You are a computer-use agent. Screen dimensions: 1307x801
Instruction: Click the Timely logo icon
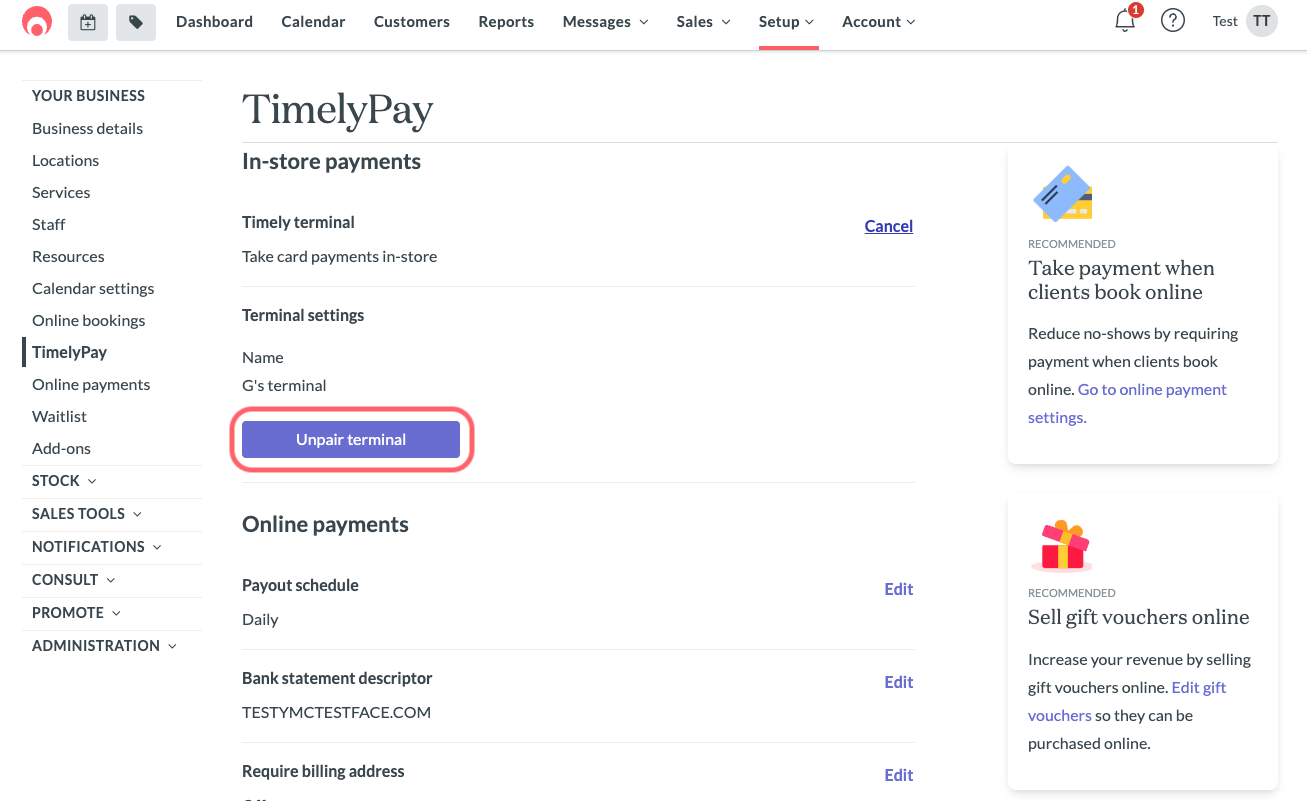click(37, 21)
